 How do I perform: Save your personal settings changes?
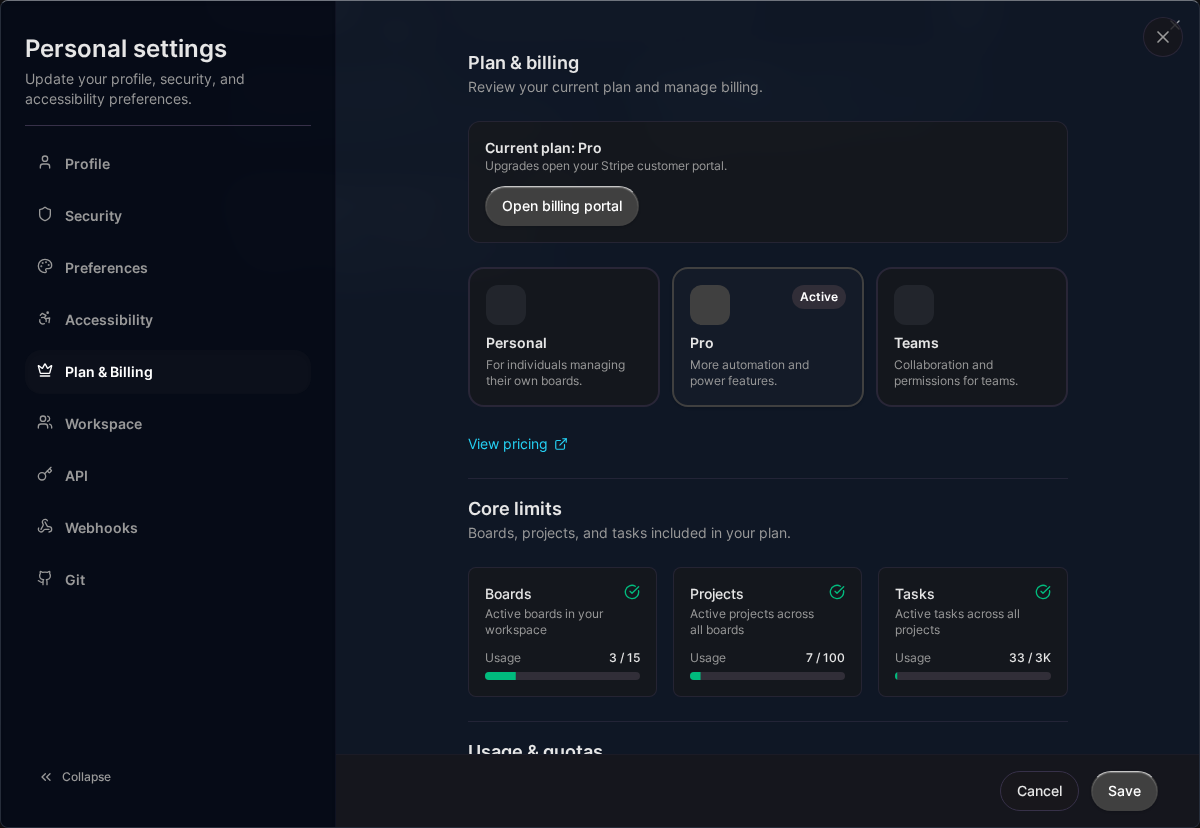pyautogui.click(x=1124, y=790)
